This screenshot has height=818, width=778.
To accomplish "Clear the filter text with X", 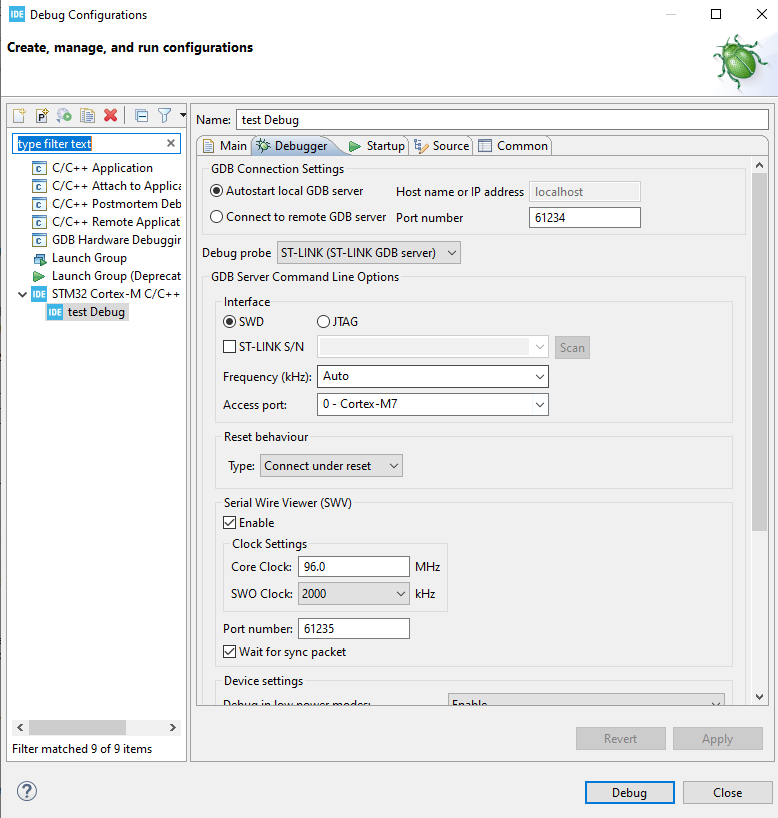I will (171, 143).
